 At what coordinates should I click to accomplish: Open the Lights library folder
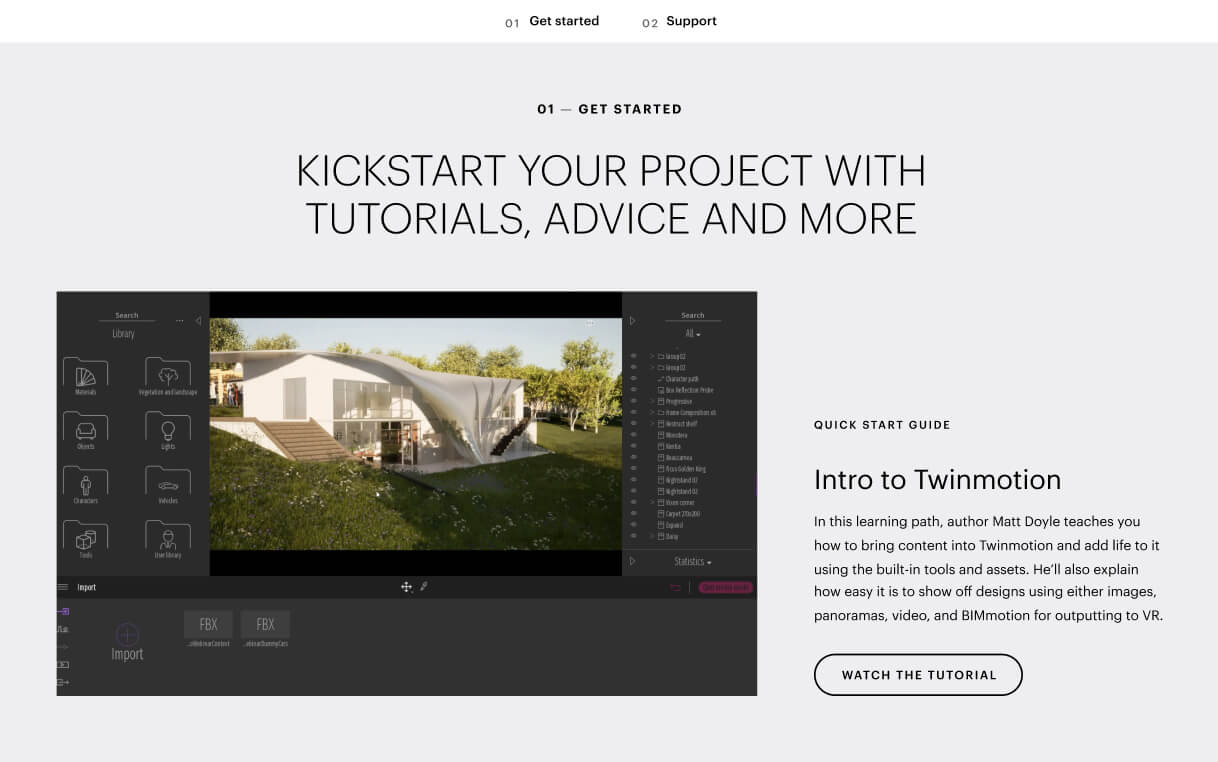click(x=168, y=428)
